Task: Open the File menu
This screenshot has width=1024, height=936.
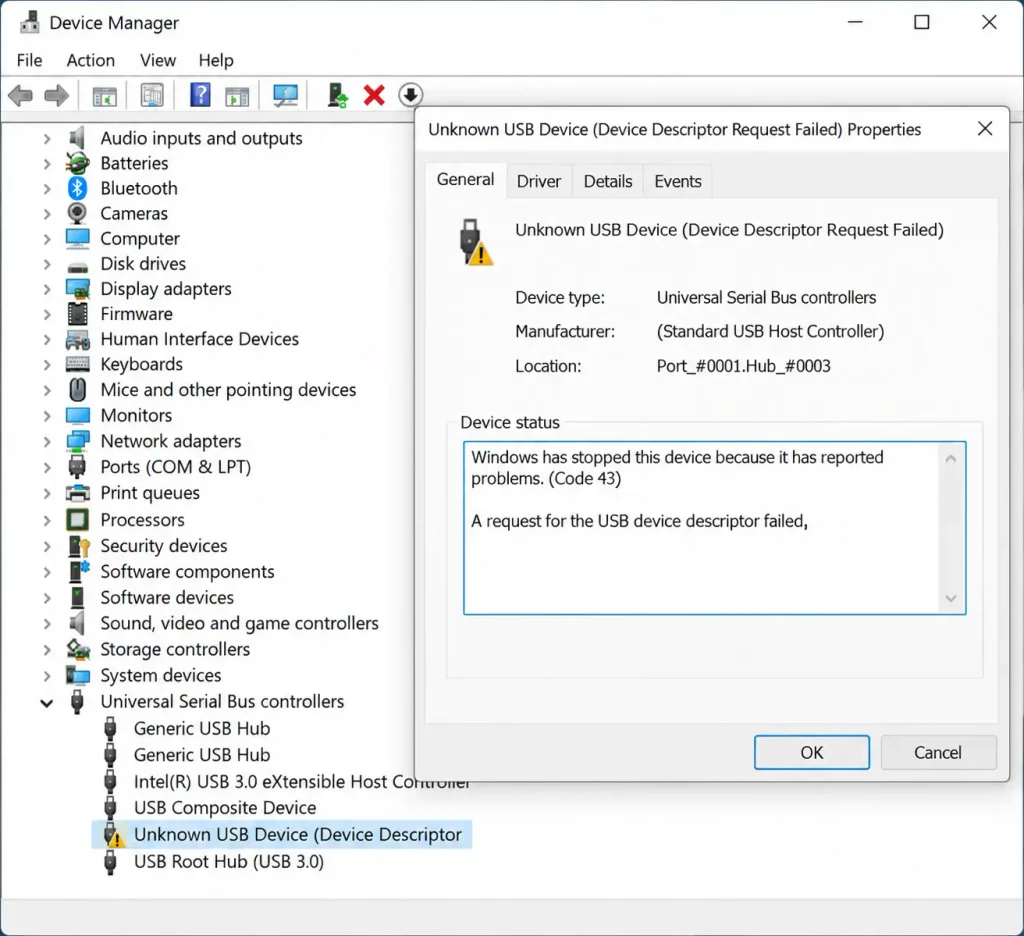Action: (29, 60)
